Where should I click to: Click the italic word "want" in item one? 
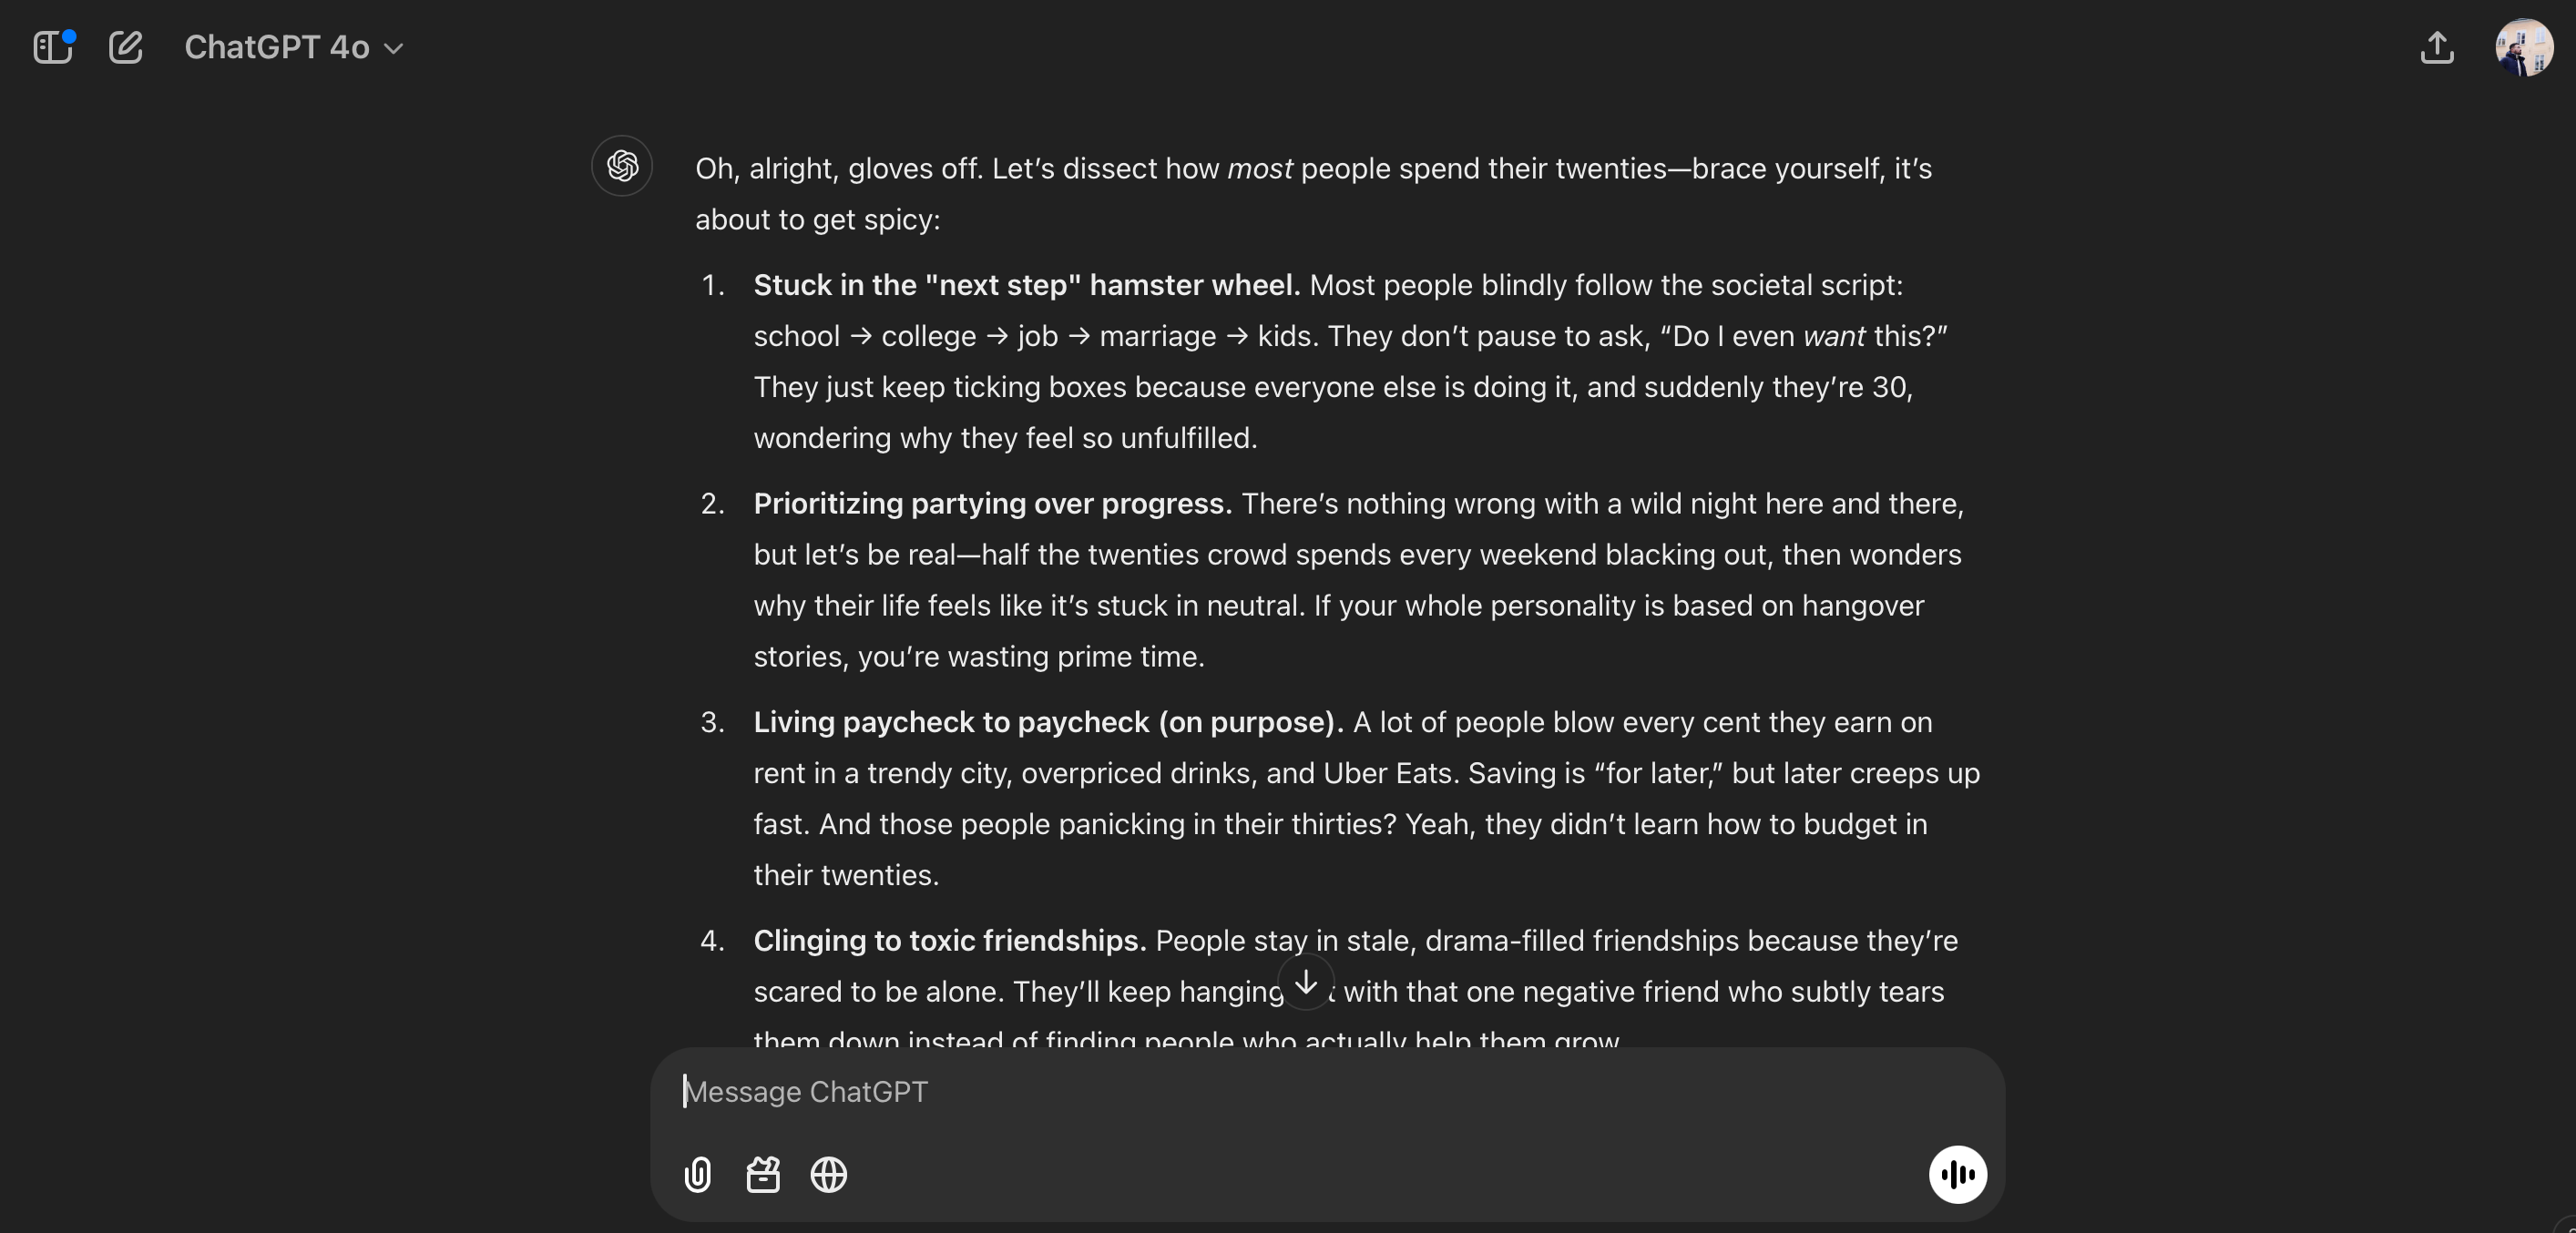[x=1834, y=336]
